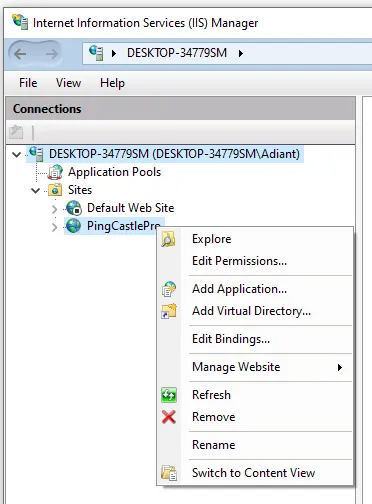Open the Help menu
The image size is (372, 504).
click(112, 83)
